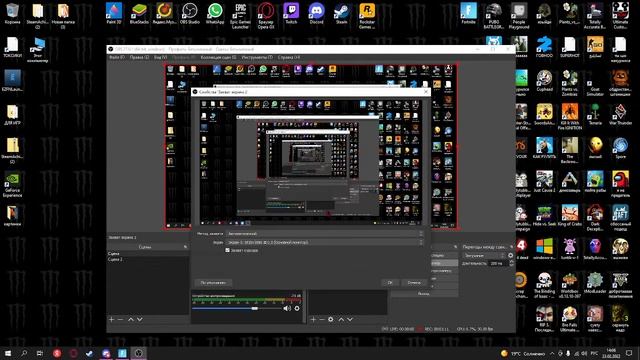
Task: Open Rockstar Games Launcher shortcut
Action: [x=367, y=16]
